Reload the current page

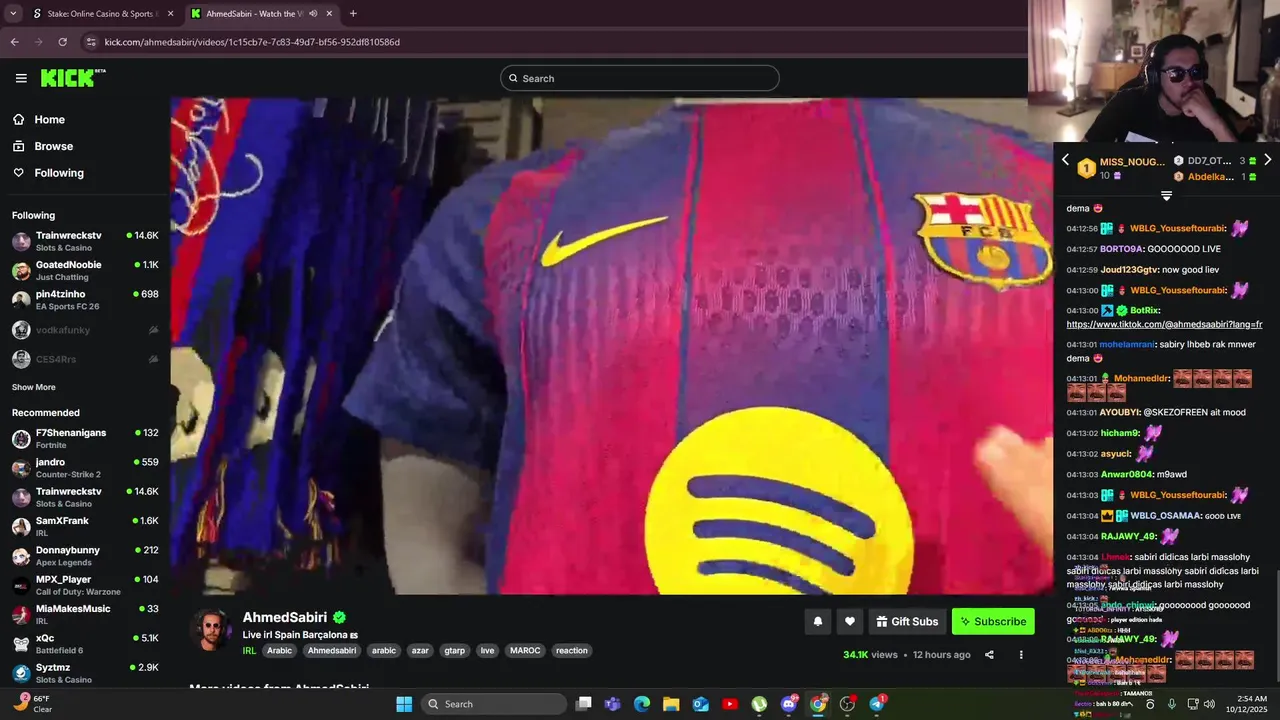[62, 42]
